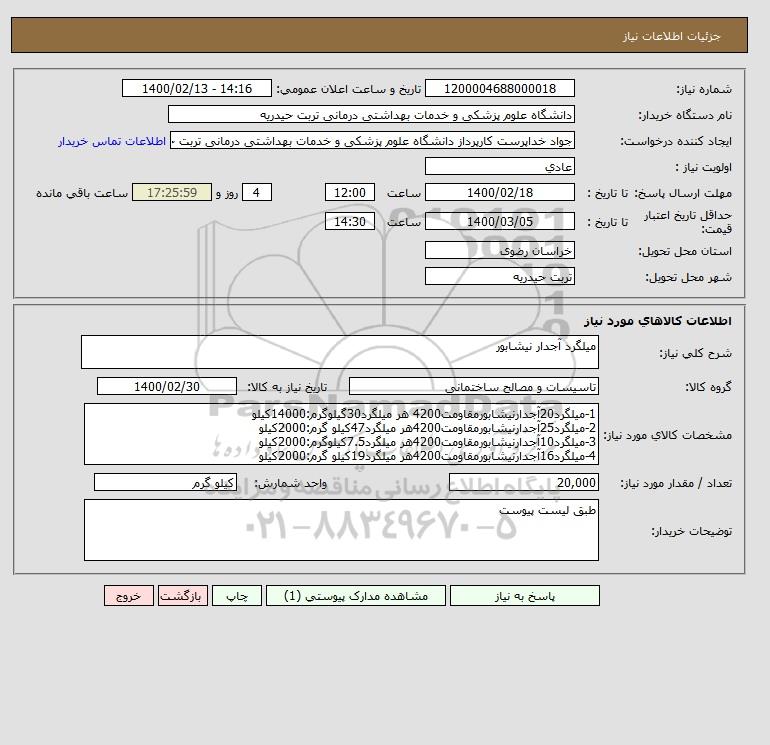Click the goods need date 1400/02/30
Screen dimensions: 770x745
coord(167,386)
